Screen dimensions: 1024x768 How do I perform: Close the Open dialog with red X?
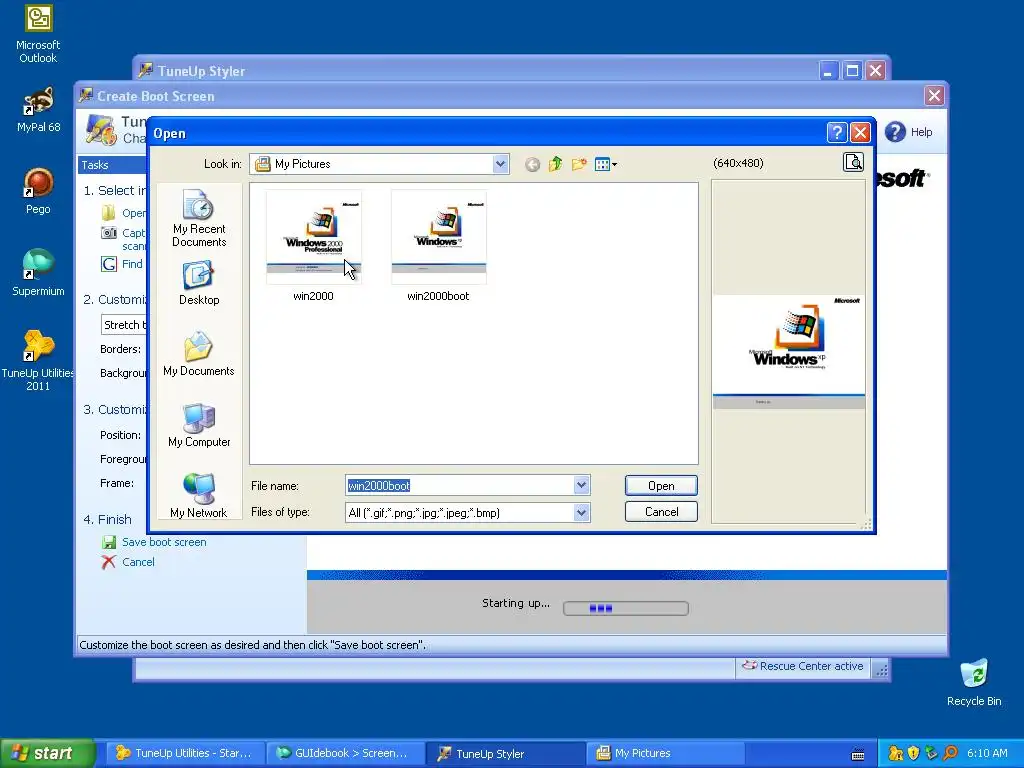point(860,133)
